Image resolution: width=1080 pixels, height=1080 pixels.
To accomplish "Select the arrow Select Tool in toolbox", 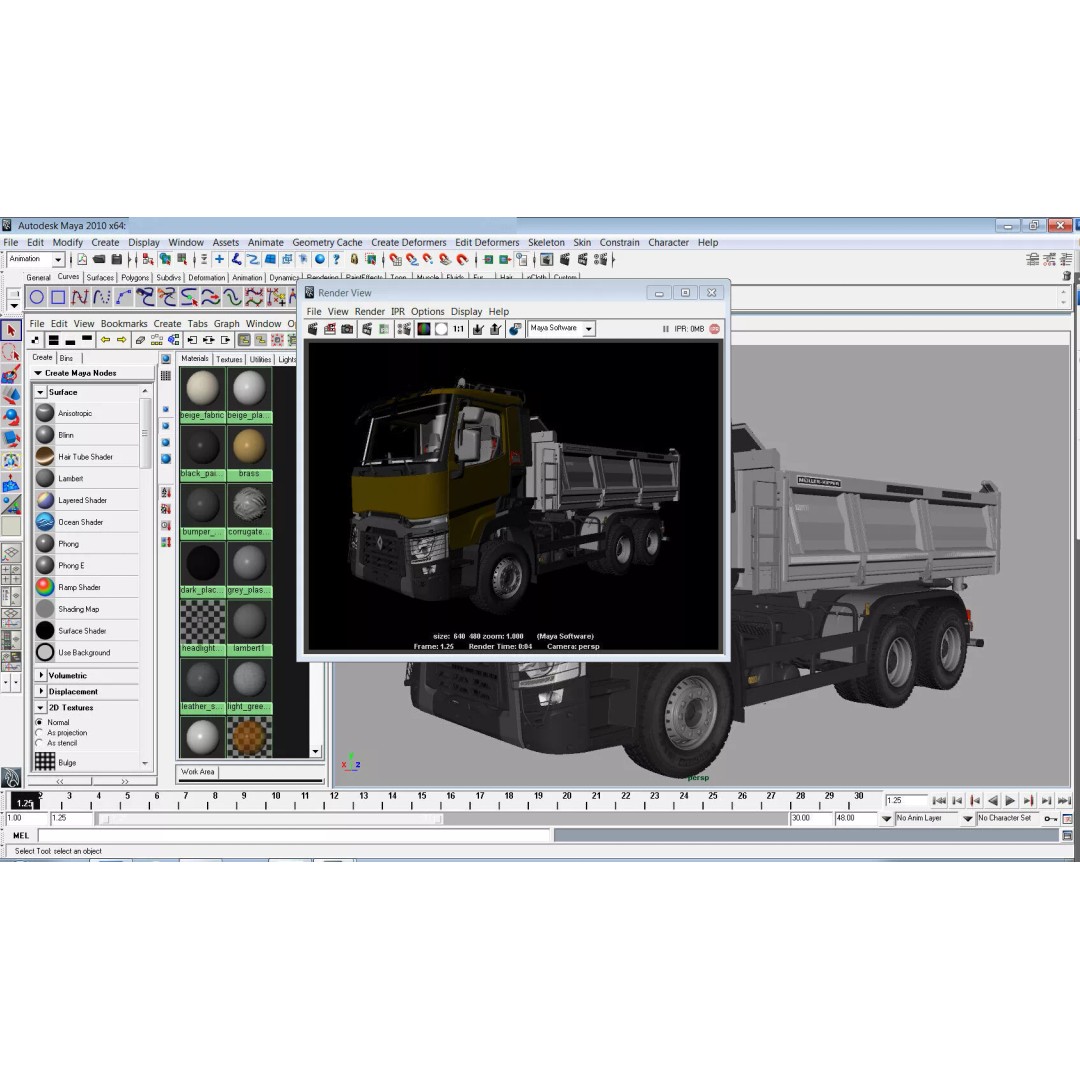I will pos(11,331).
